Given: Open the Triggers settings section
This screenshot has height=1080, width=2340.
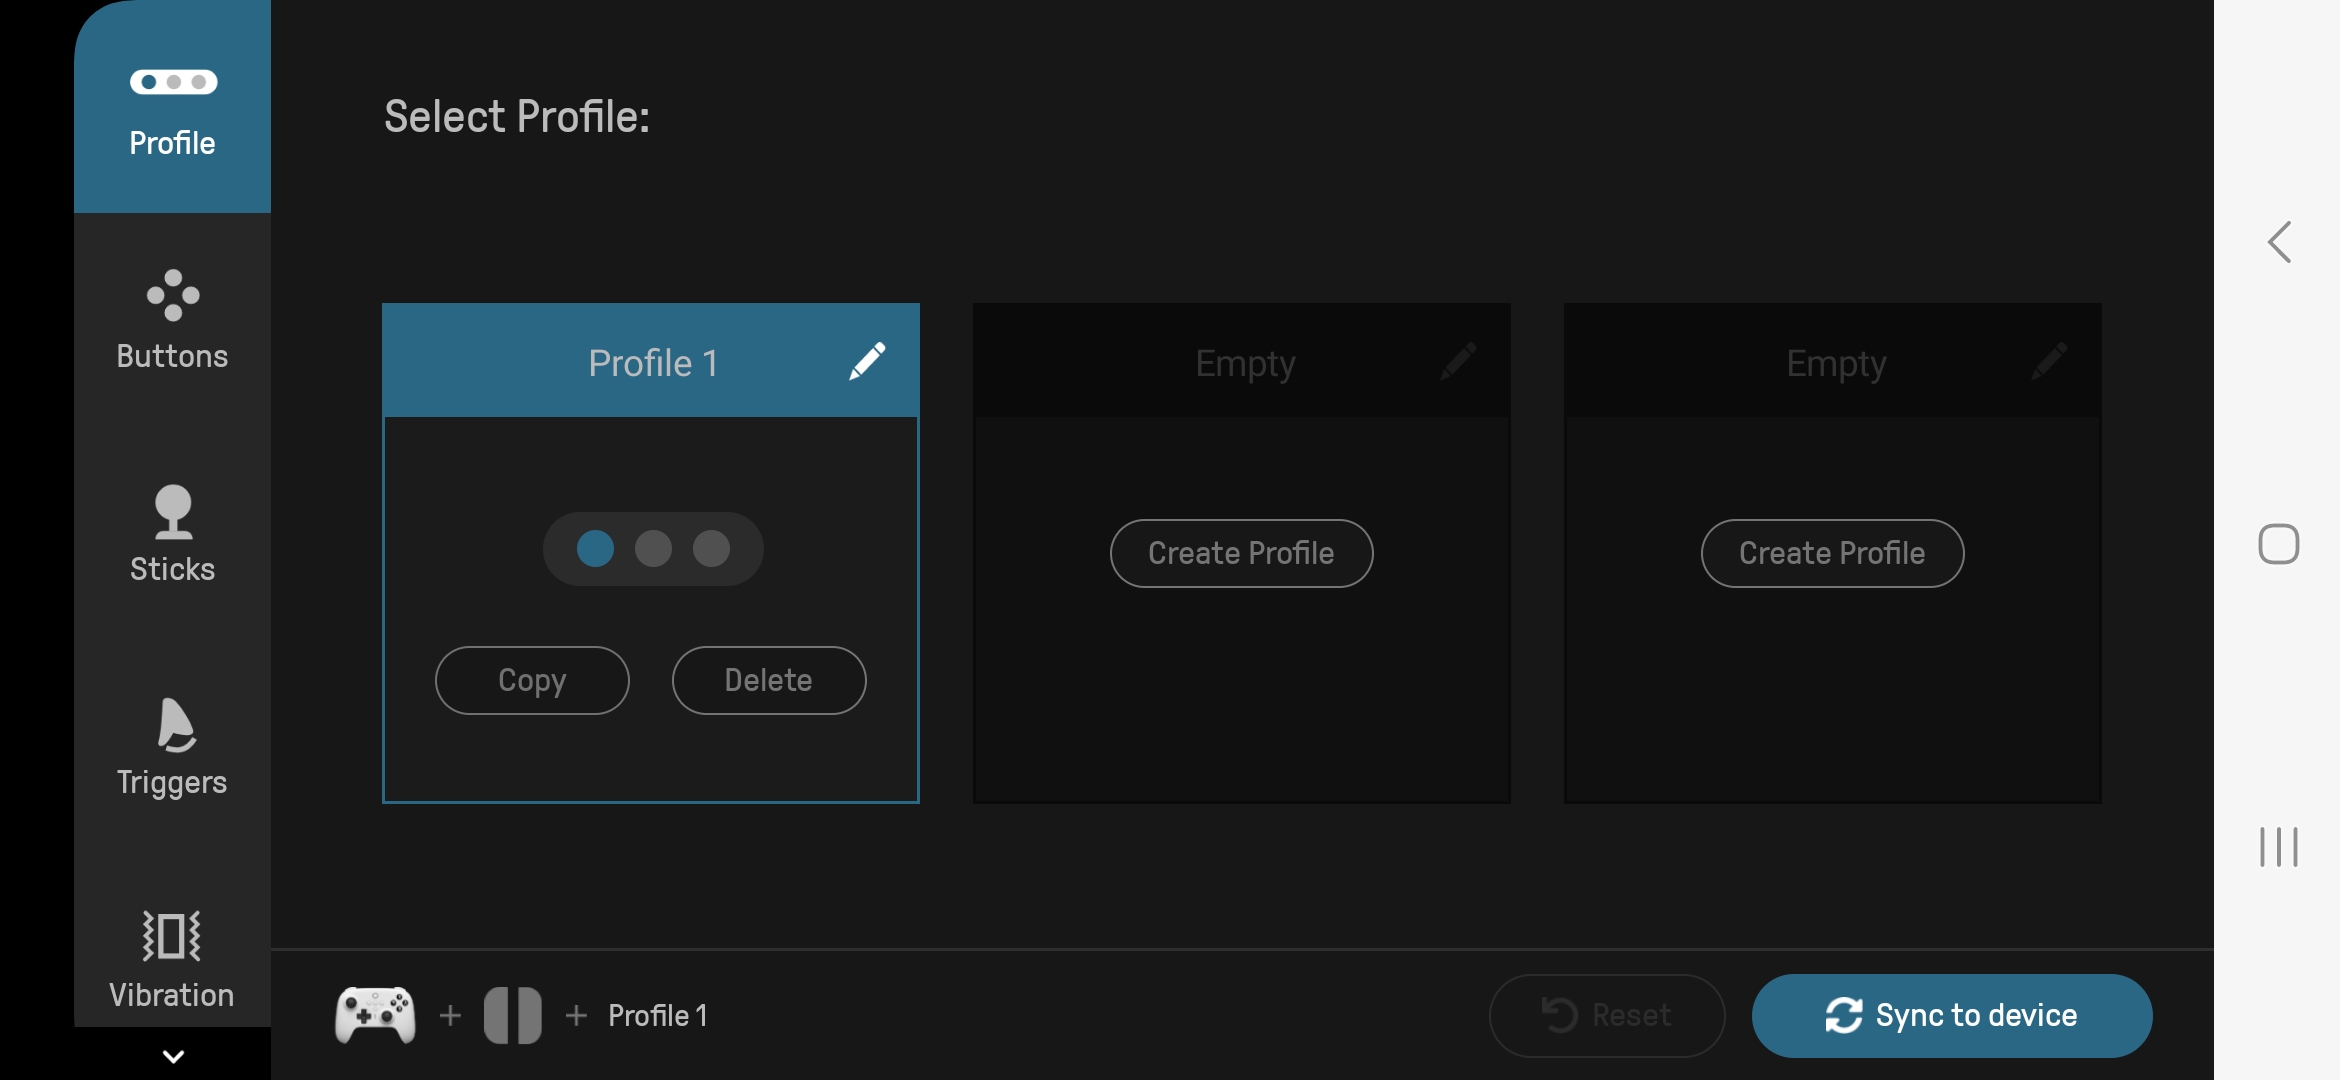Looking at the screenshot, I should (172, 747).
